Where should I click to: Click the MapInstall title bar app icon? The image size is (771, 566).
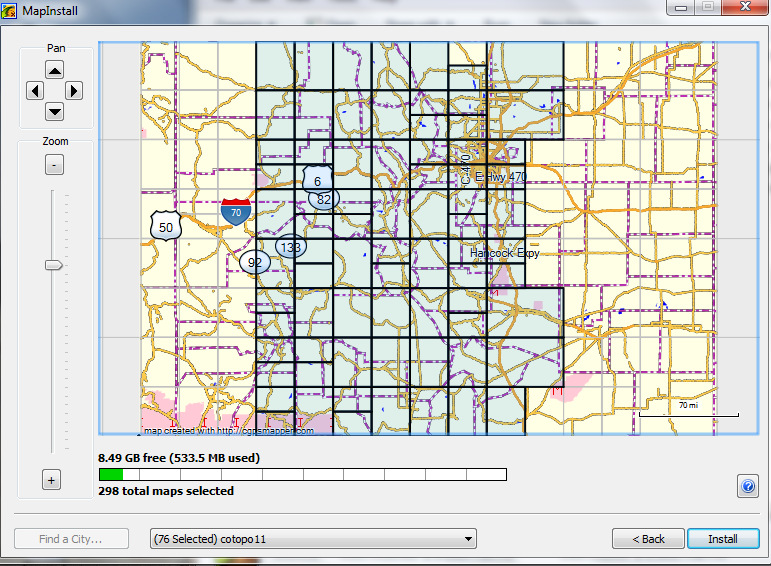point(11,9)
